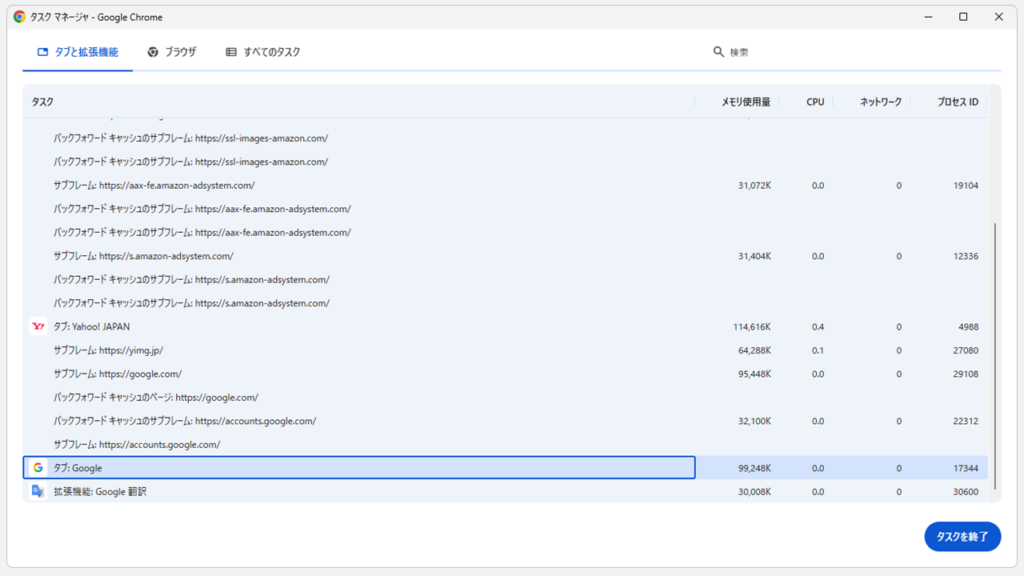Click the Google tab favicon
This screenshot has height=576, width=1024.
(37, 467)
